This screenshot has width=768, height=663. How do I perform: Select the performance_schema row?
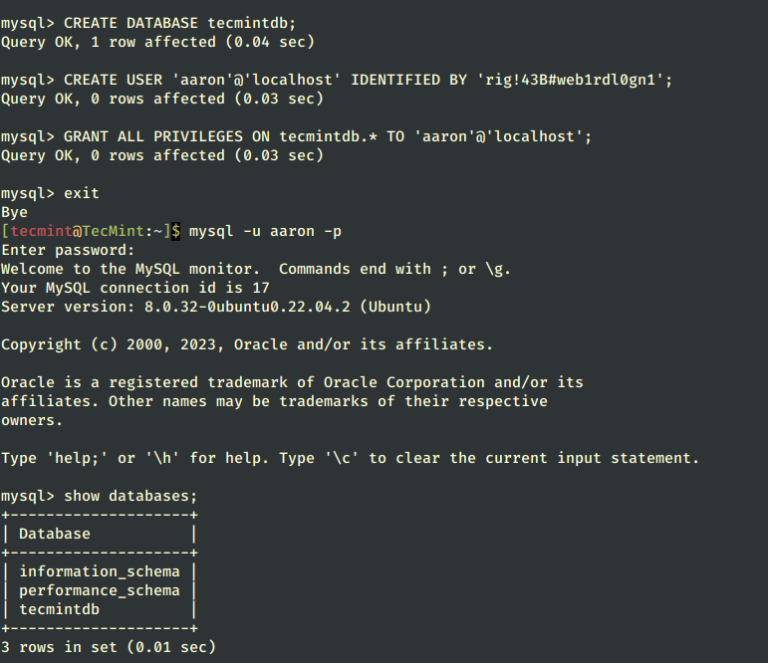click(99, 590)
